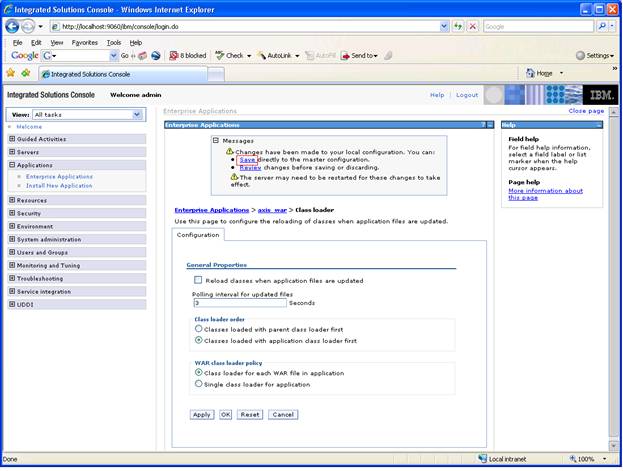Image resolution: width=623 pixels, height=471 pixels.
Task: Open the address bar history dropdown
Action: coord(444,27)
